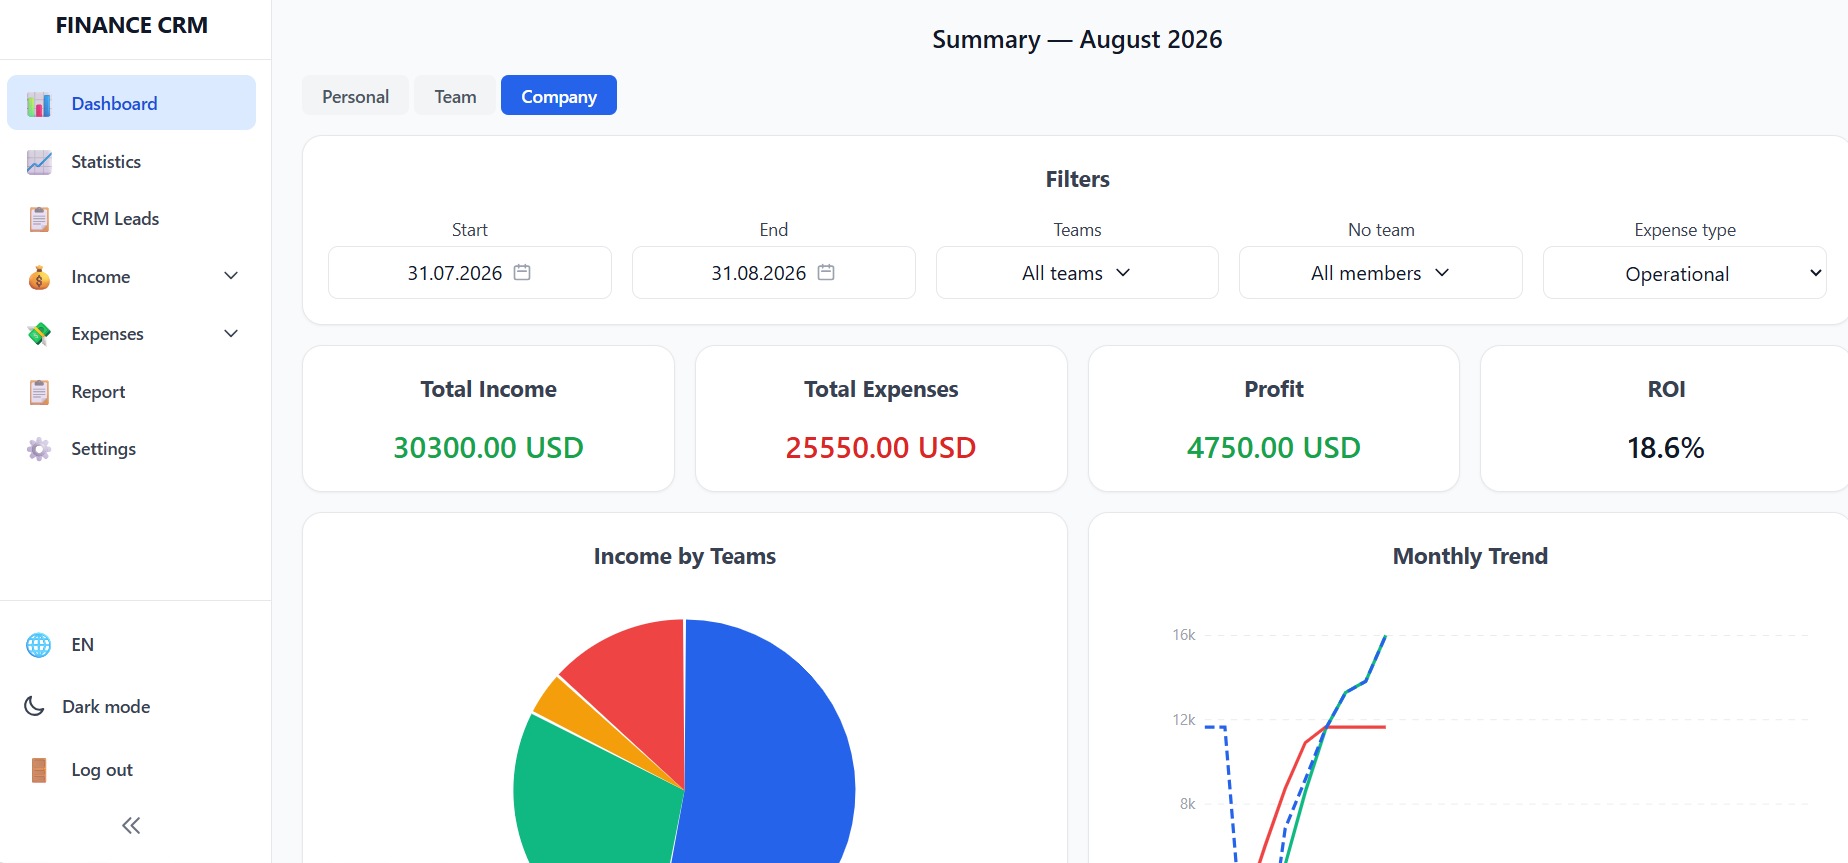The height and width of the screenshot is (863, 1848).
Task: Click the Total Income value 30300.00 USD
Action: [x=488, y=447]
